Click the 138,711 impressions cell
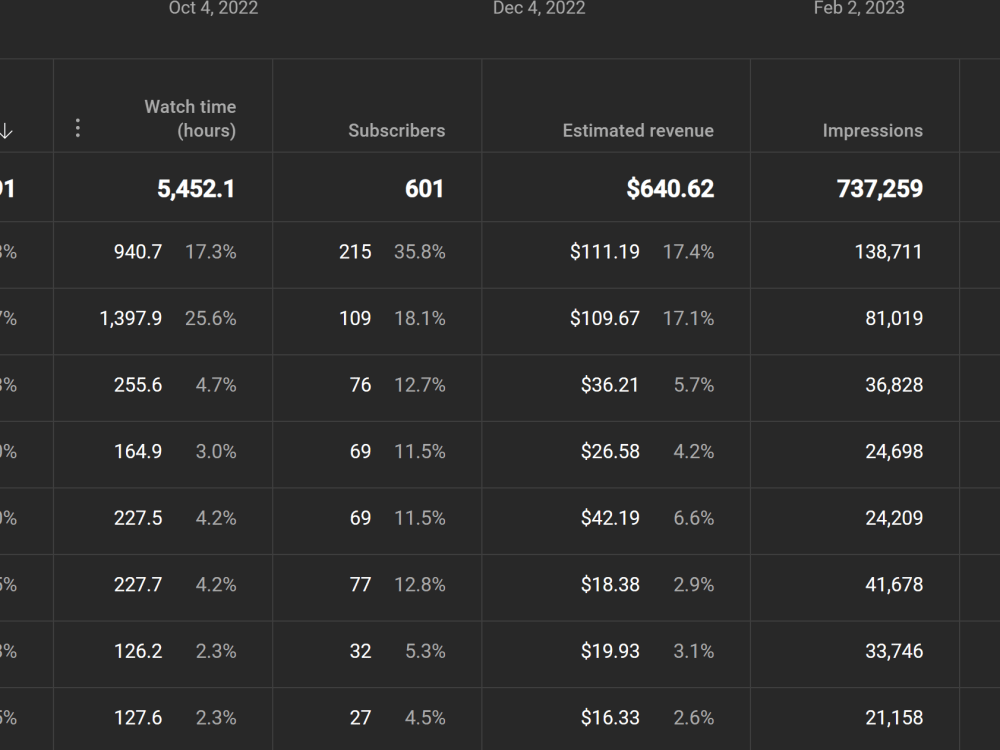The height and width of the screenshot is (750, 1000). (888, 252)
